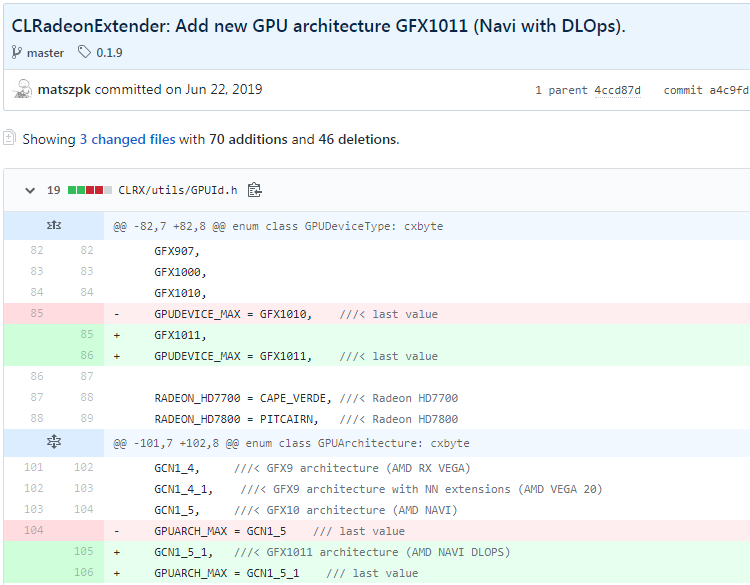Screen dimensions: 750x585
Task: Expand hidden lines above line 101
Action: click(x=54, y=442)
